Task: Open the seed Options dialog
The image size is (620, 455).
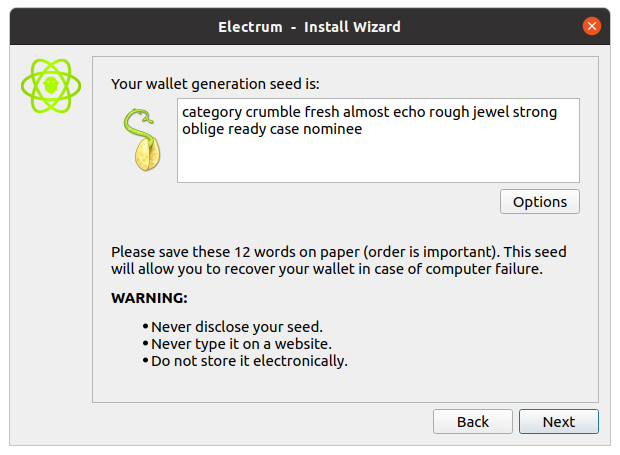Action: click(539, 201)
